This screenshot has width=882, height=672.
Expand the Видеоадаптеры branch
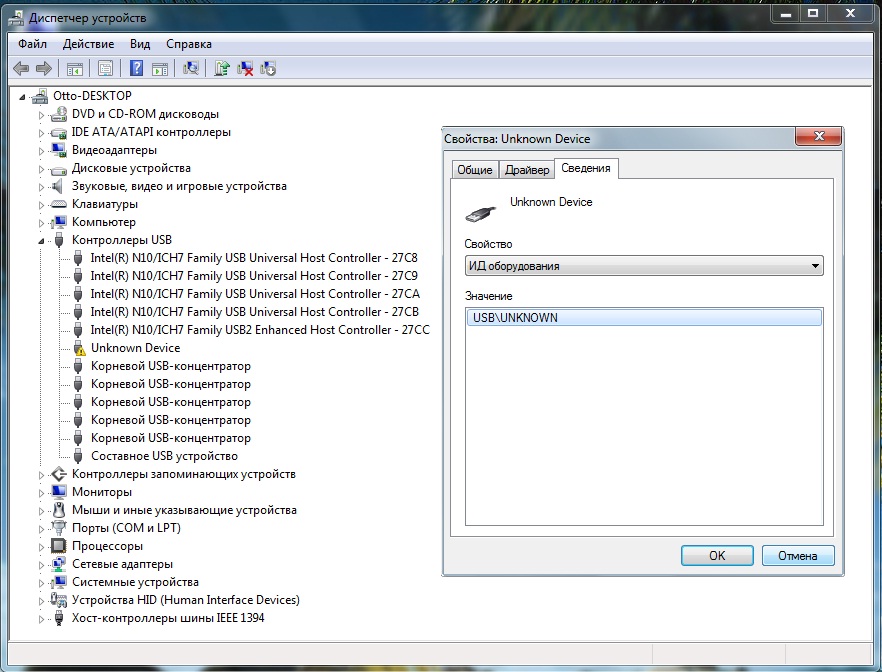(x=41, y=151)
